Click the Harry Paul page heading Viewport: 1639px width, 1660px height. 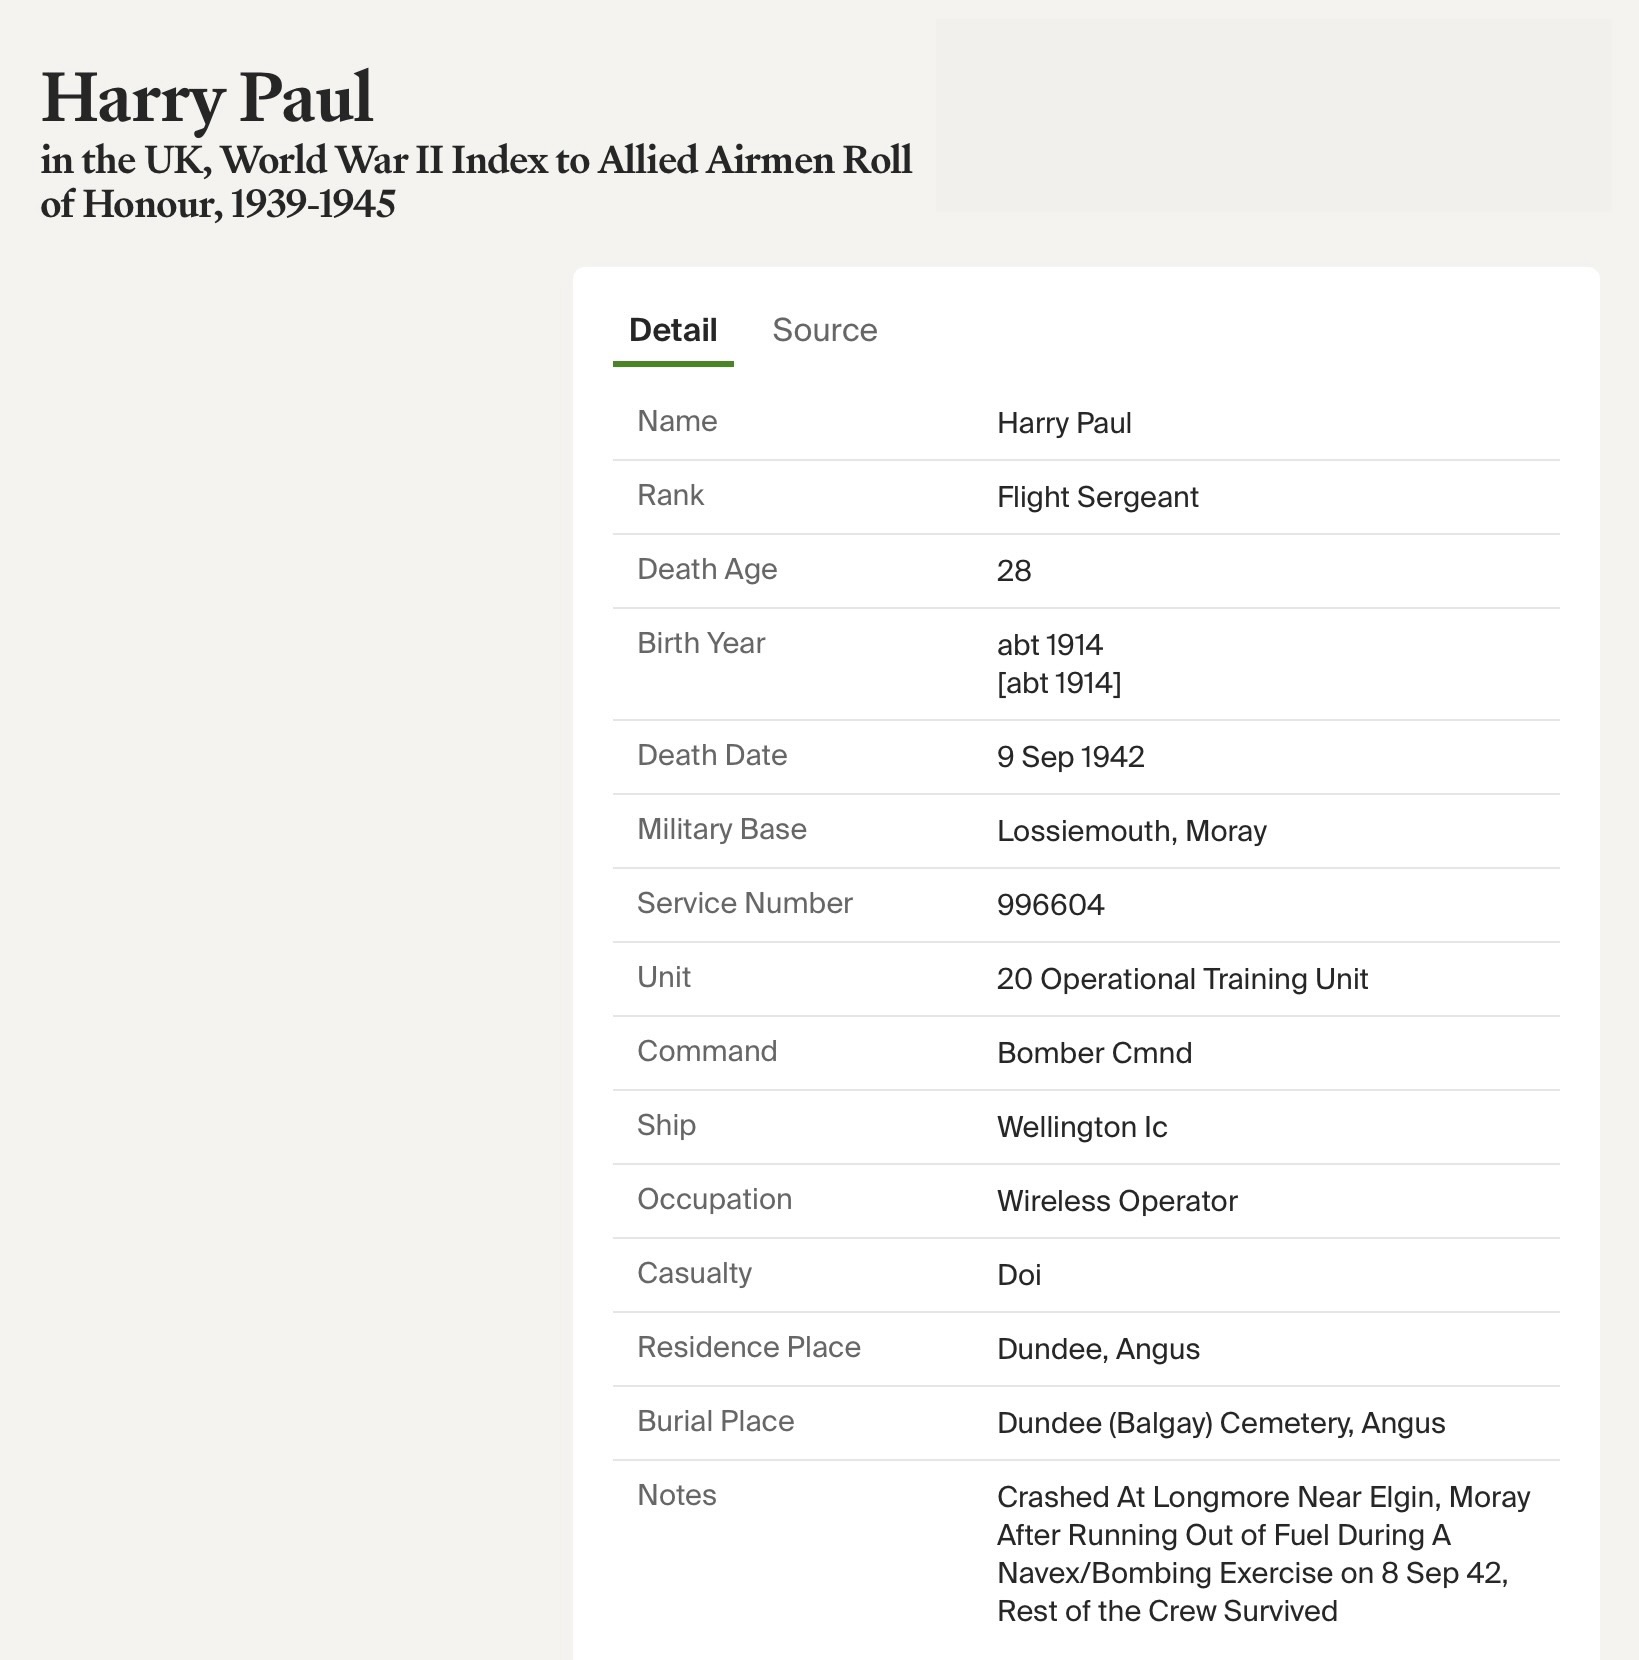207,98
